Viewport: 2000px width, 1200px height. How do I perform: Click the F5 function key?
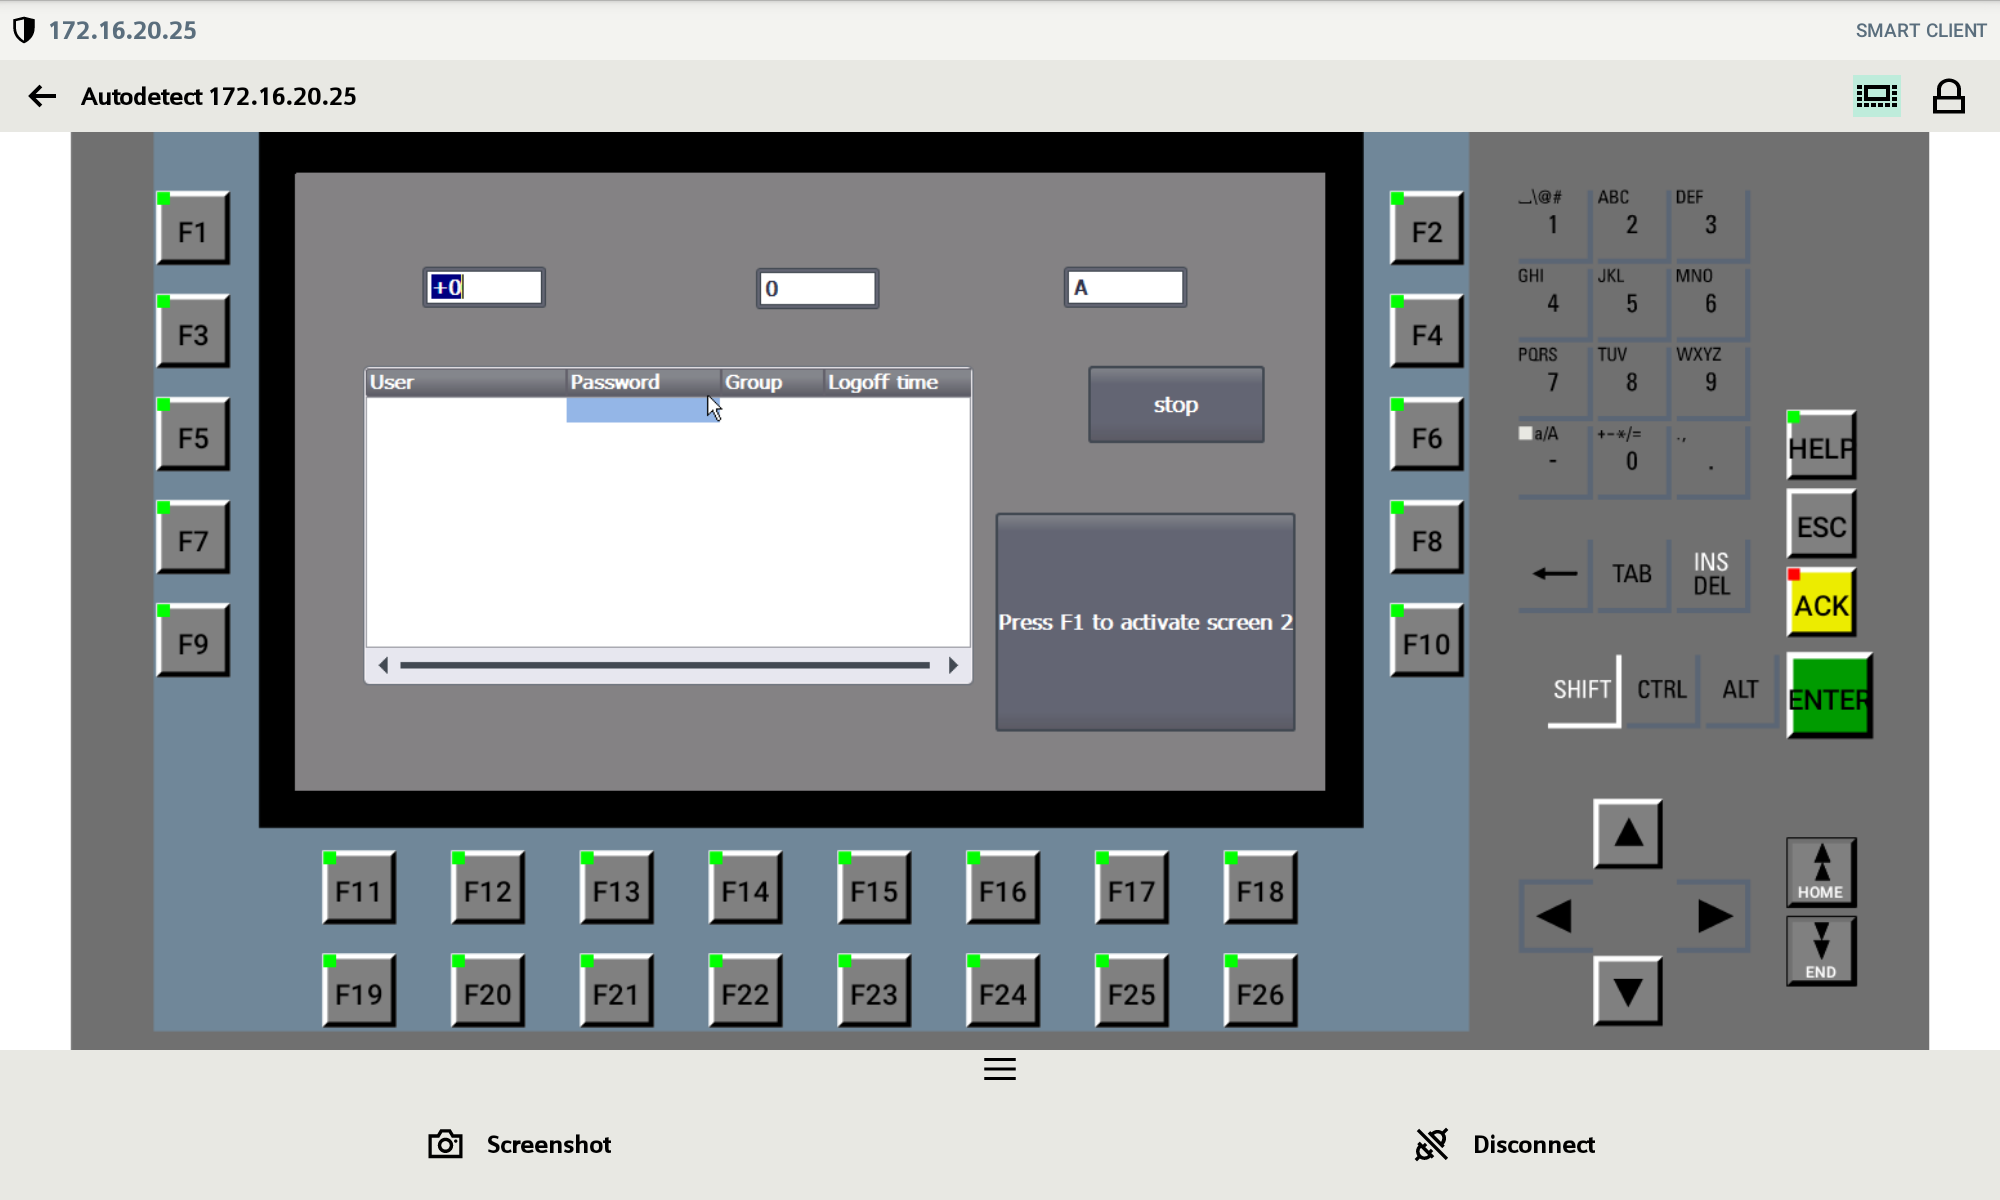pyautogui.click(x=193, y=435)
